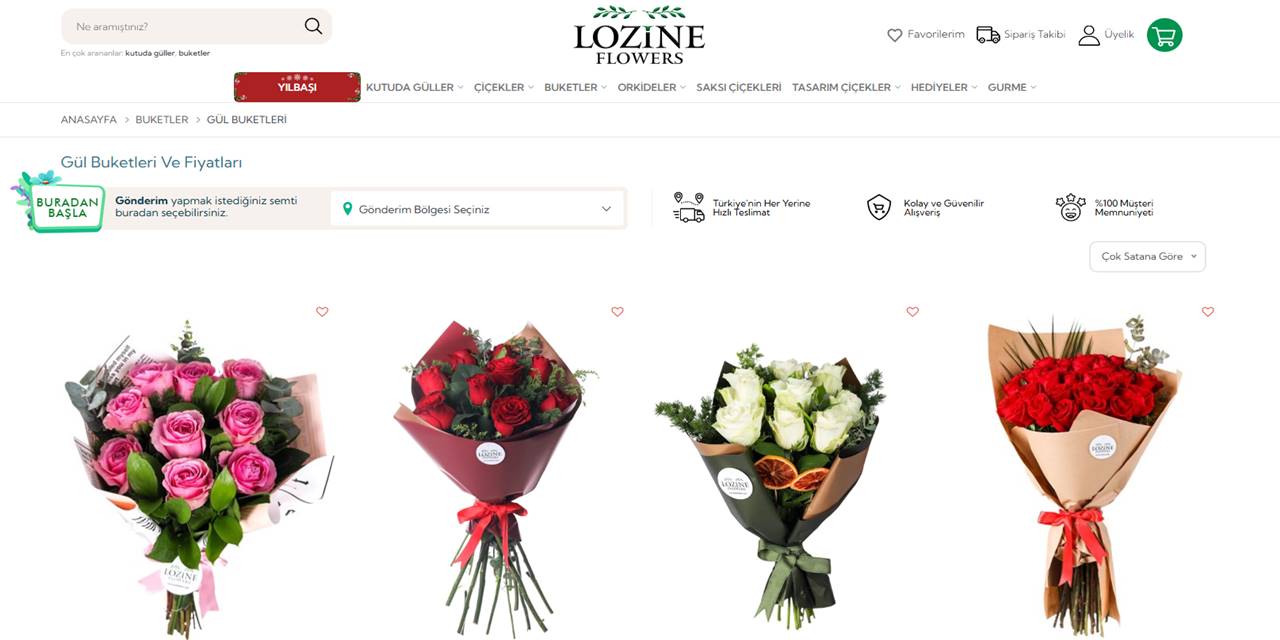Open Favorilerim heart icon in header
Viewport: 1280px width, 640px height.
click(895, 35)
